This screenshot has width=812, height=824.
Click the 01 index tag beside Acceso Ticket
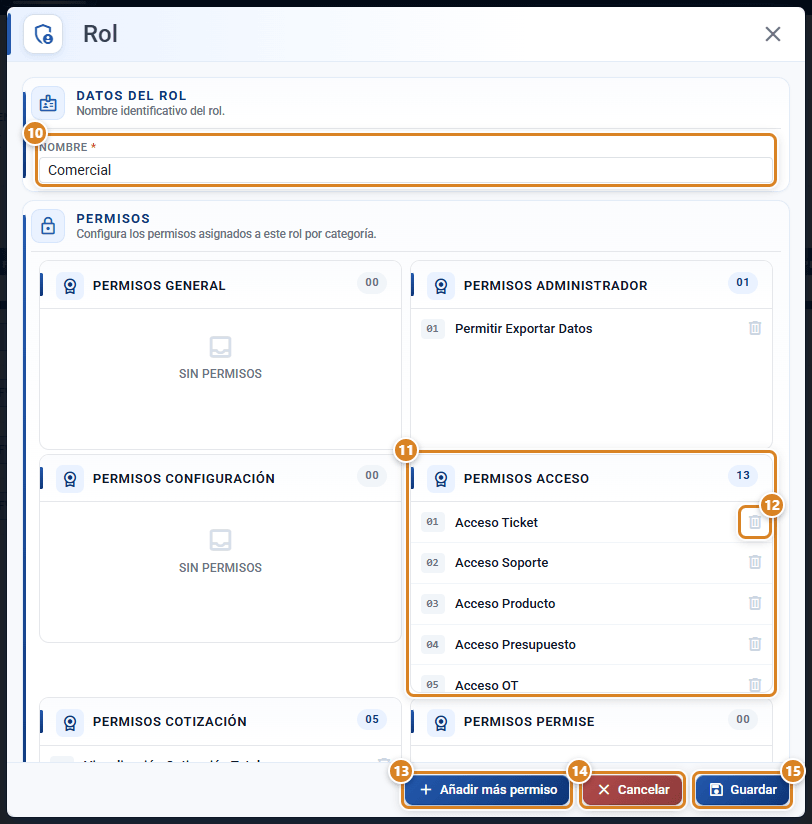tap(433, 522)
